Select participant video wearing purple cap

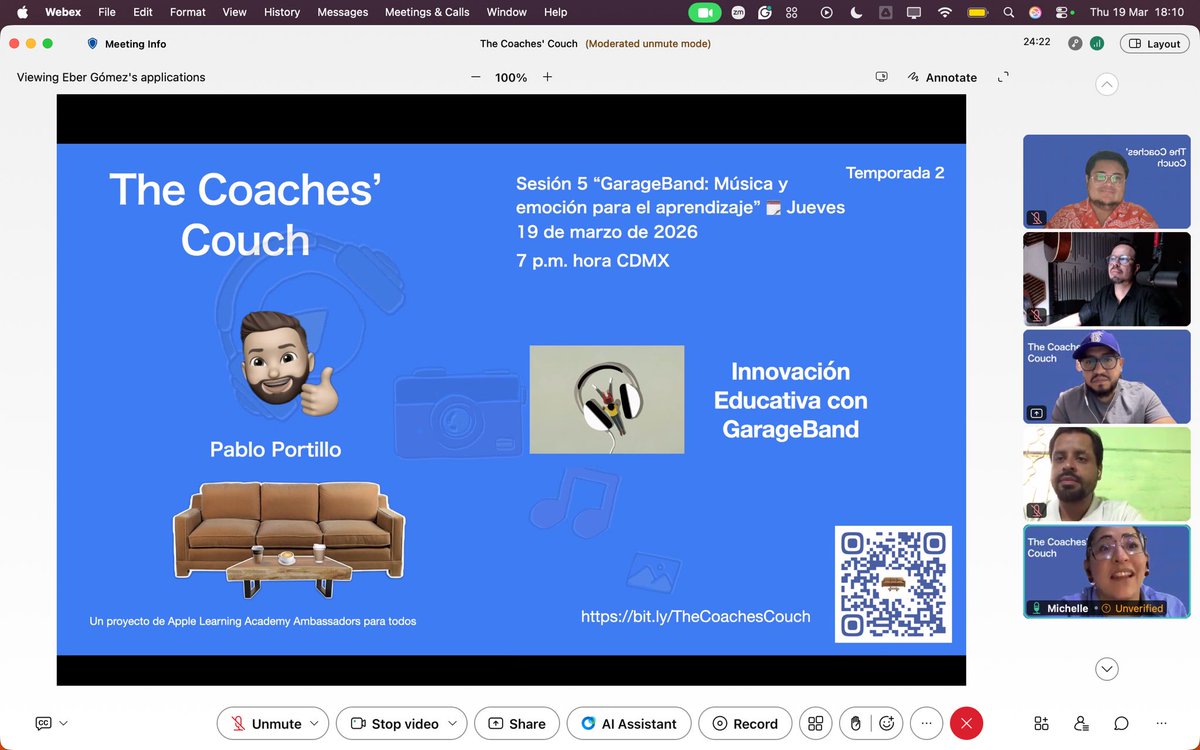click(1106, 376)
